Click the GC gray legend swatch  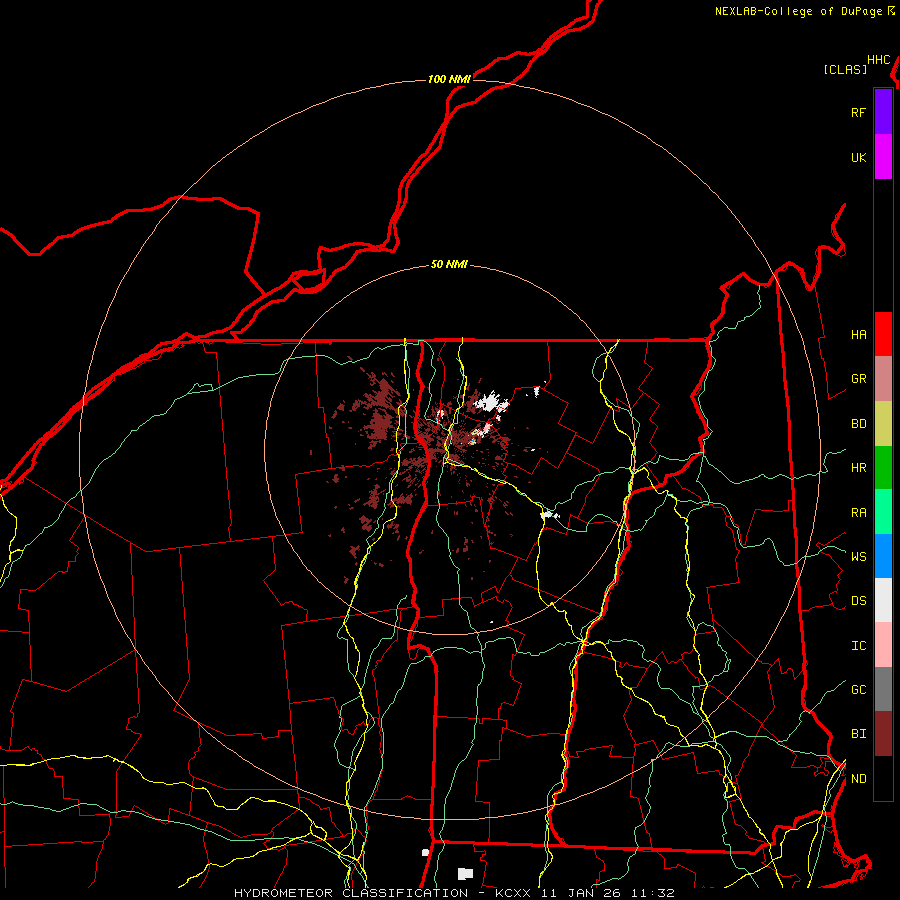[883, 689]
